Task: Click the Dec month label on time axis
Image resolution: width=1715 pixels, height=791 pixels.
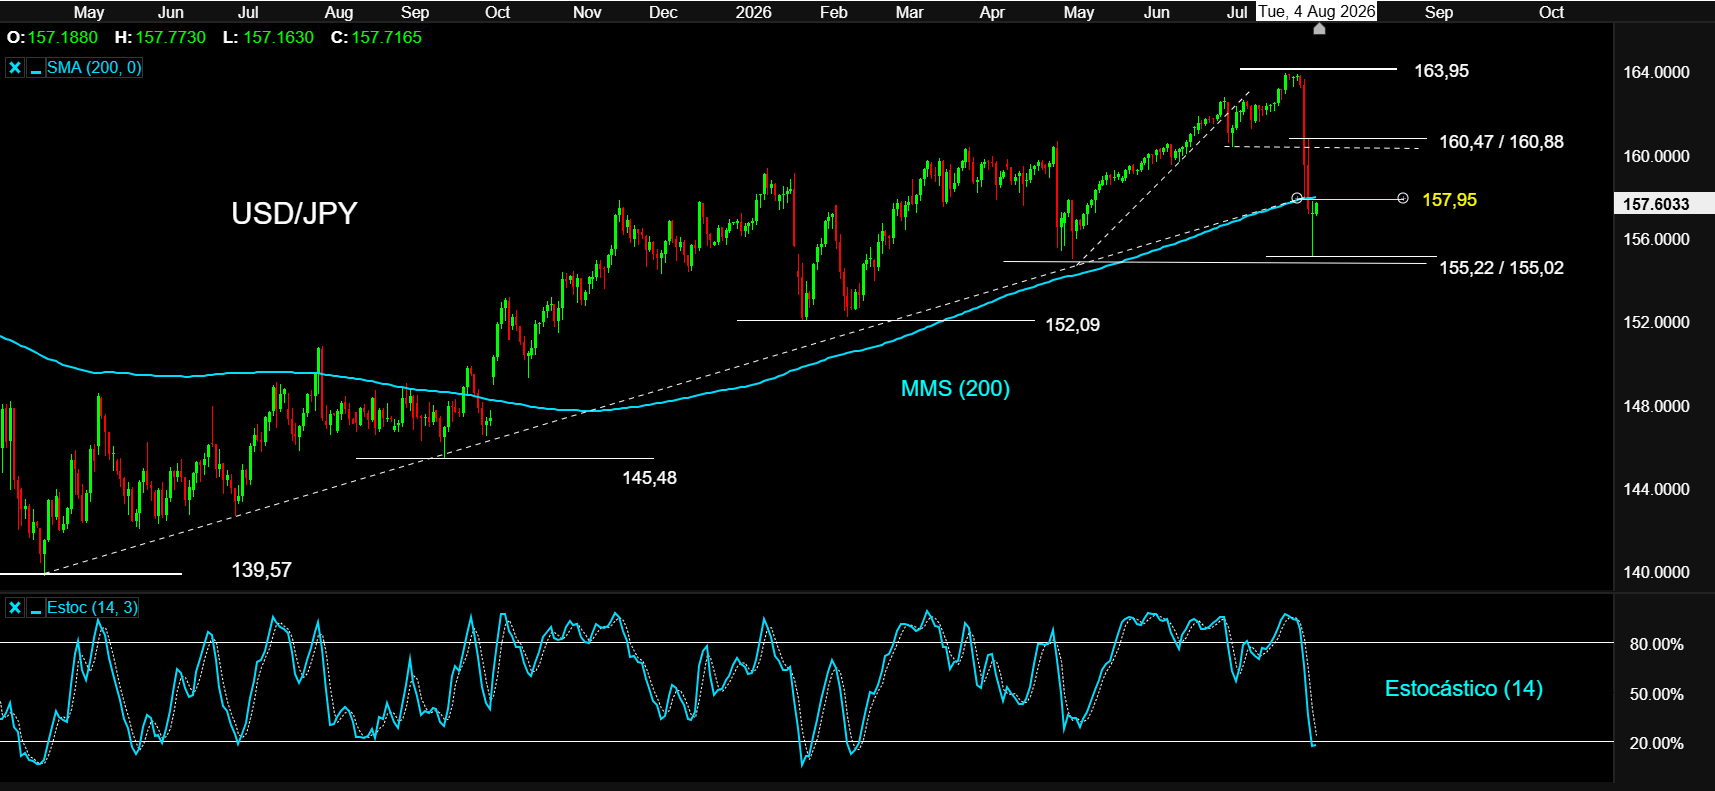Action: [663, 12]
